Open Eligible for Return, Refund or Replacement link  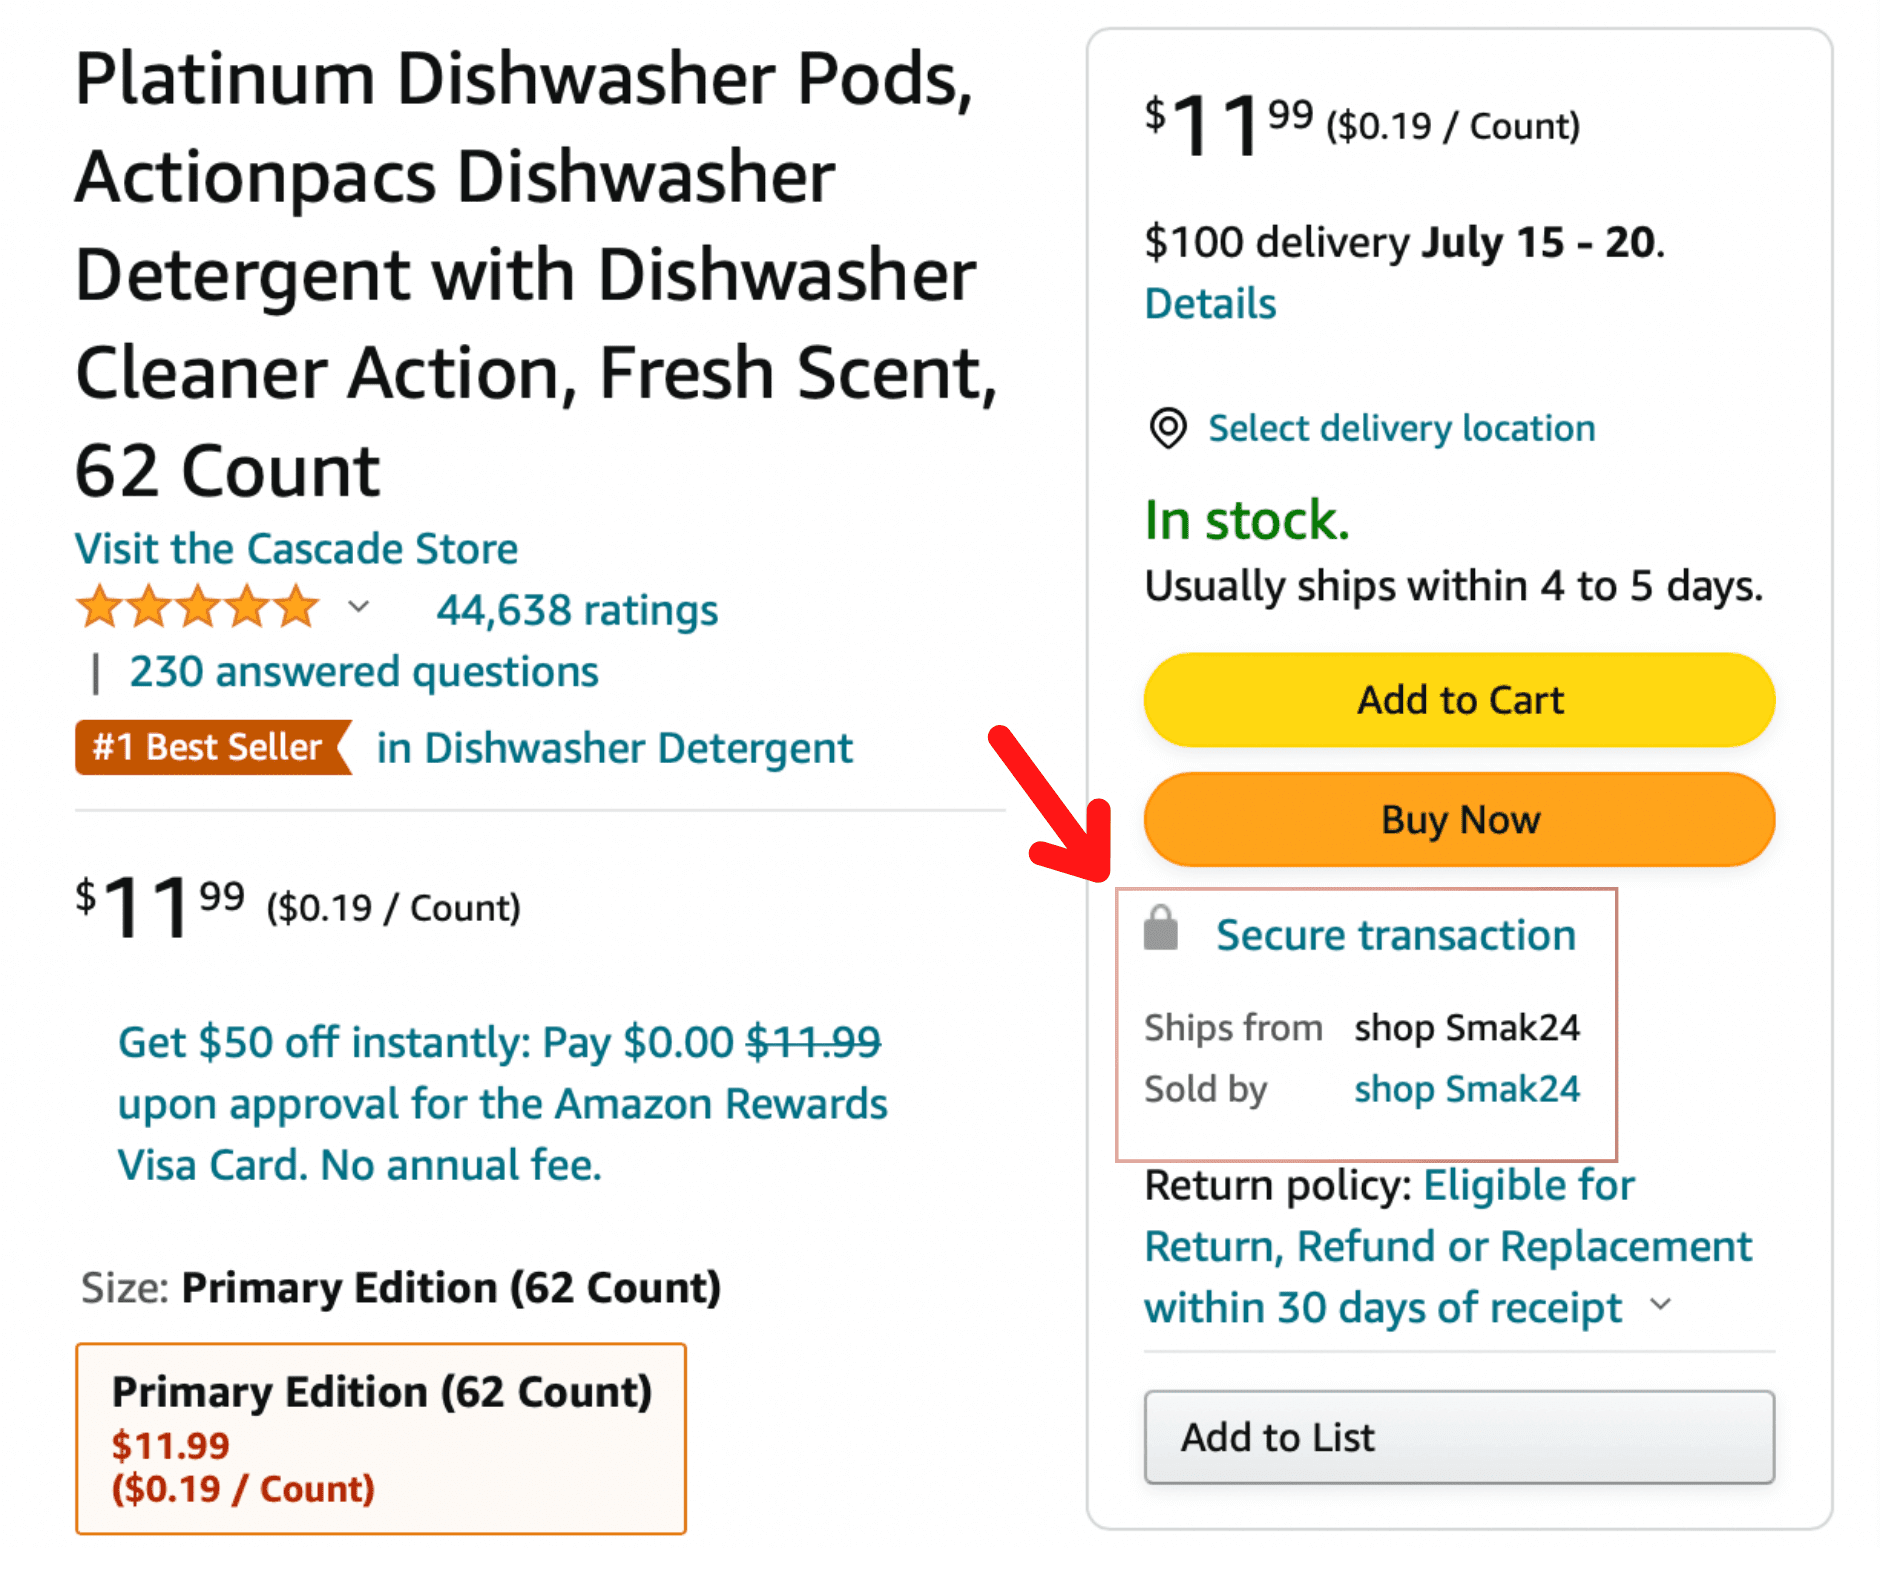[1448, 1247]
